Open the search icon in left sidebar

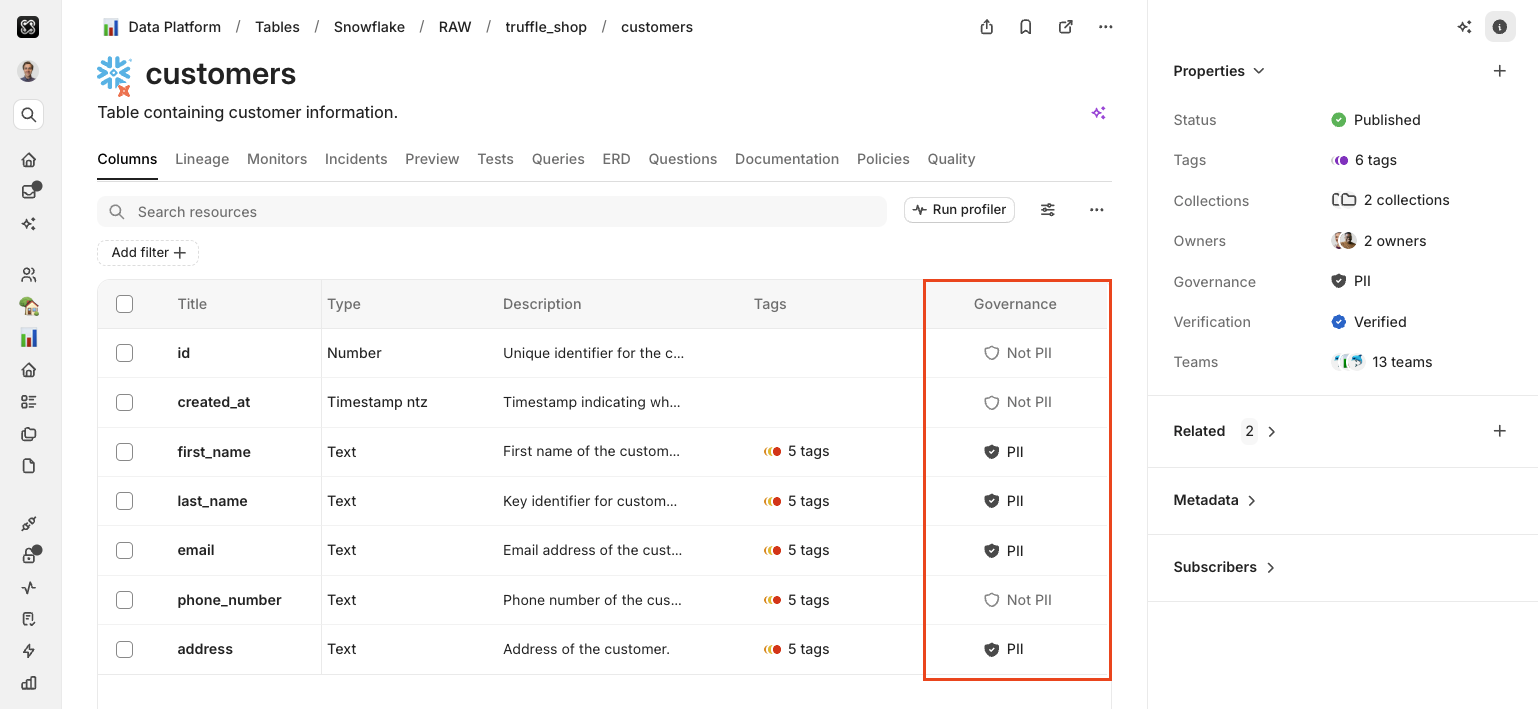29,115
